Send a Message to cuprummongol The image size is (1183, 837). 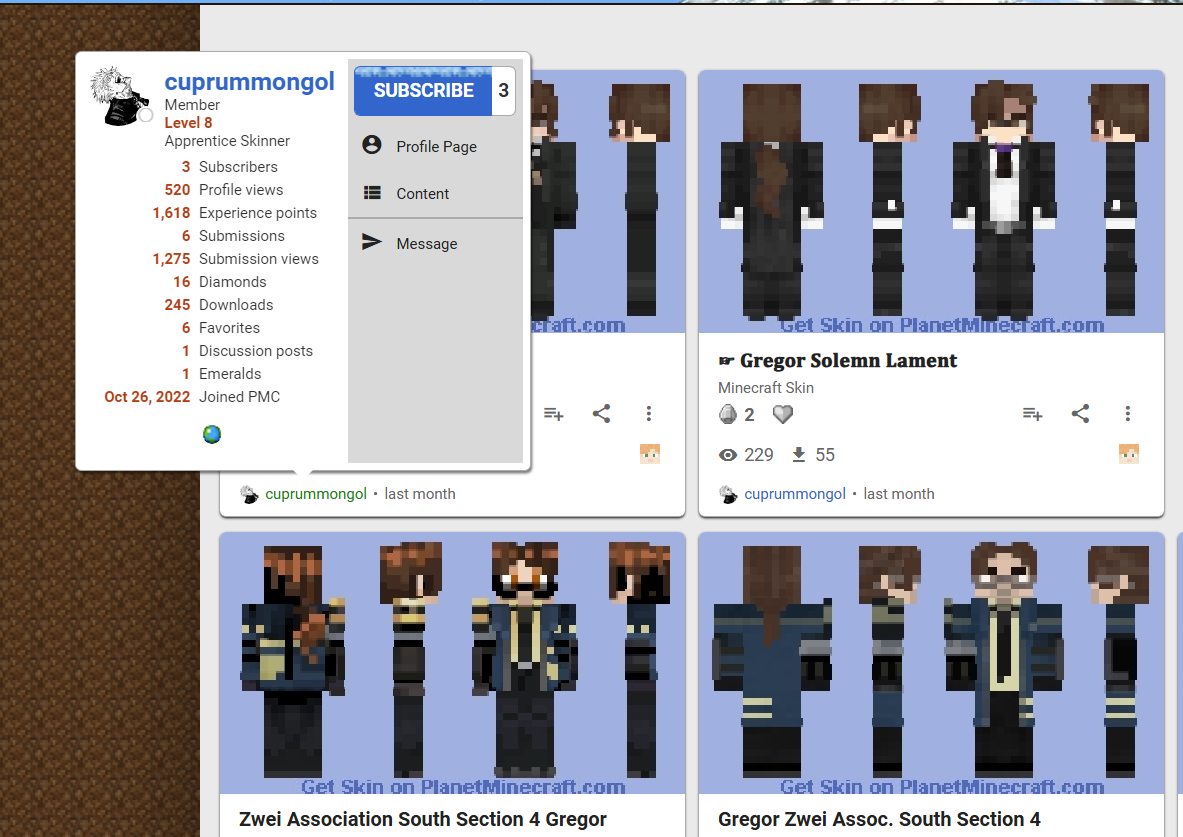tap(435, 243)
